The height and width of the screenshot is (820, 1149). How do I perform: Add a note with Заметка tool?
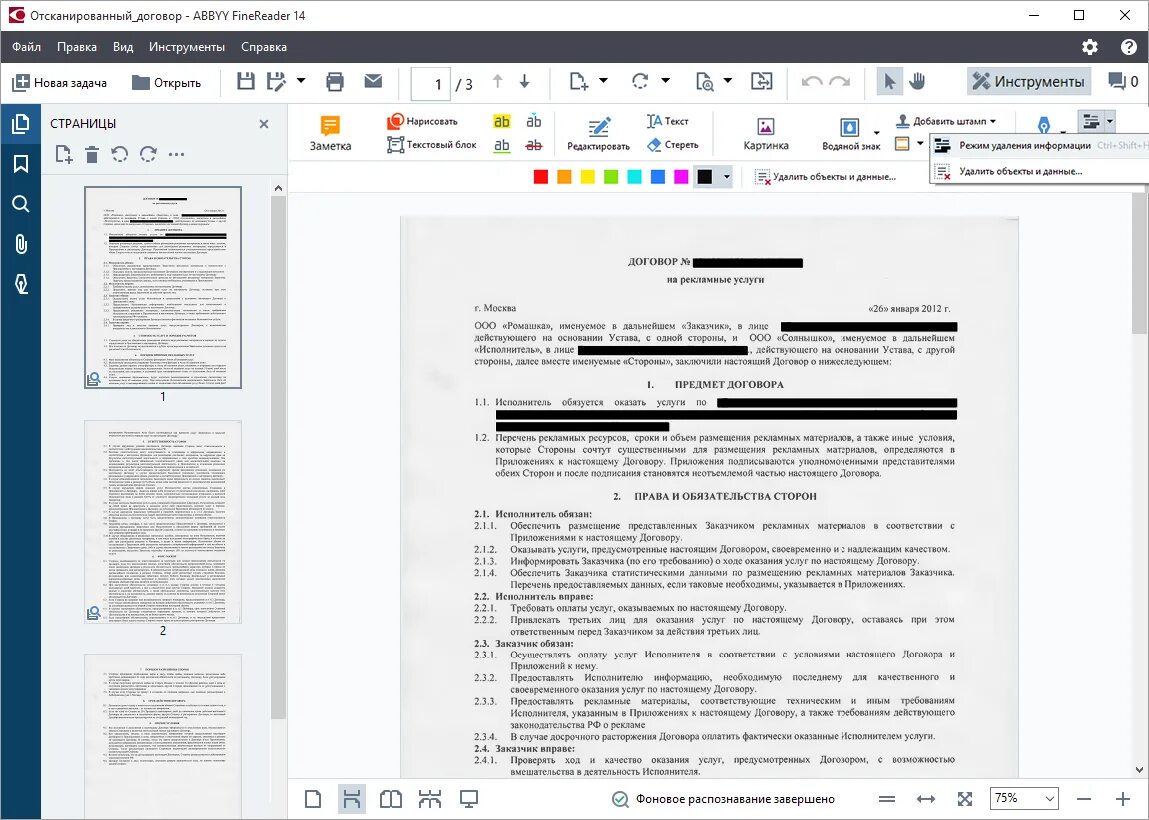pyautogui.click(x=330, y=134)
